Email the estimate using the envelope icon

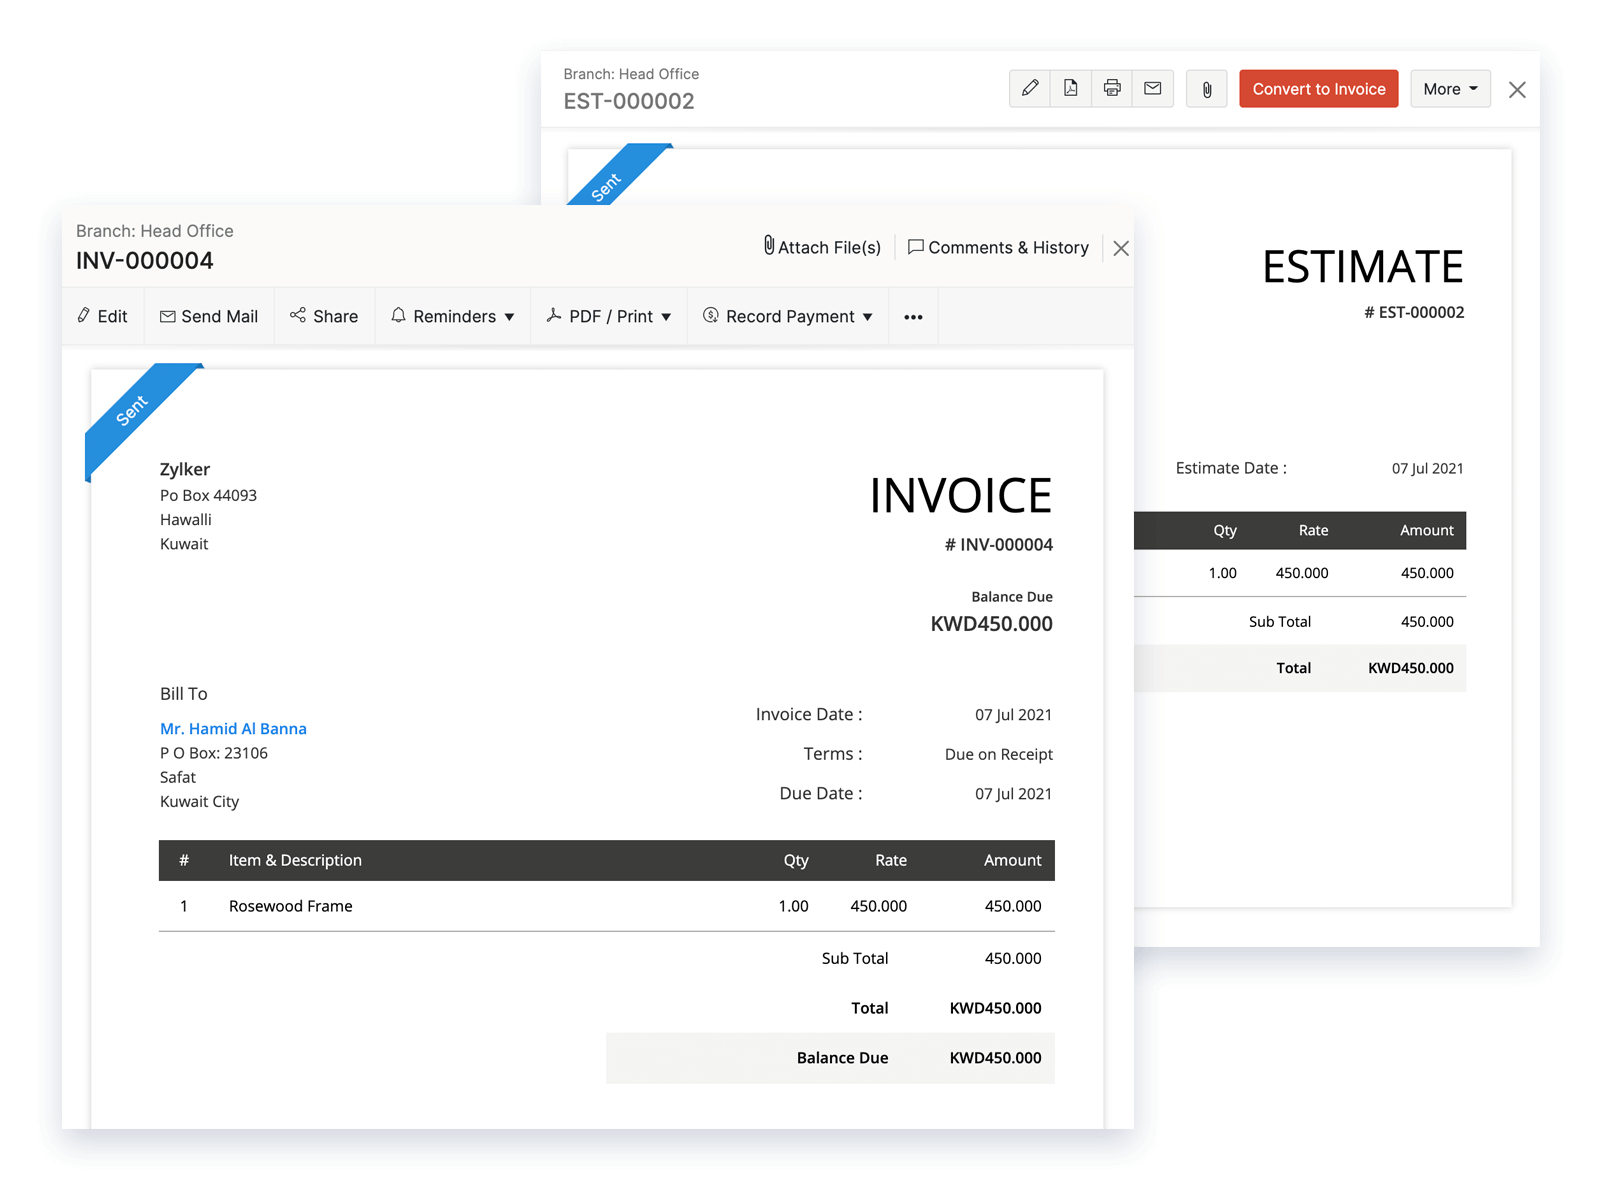click(1152, 88)
